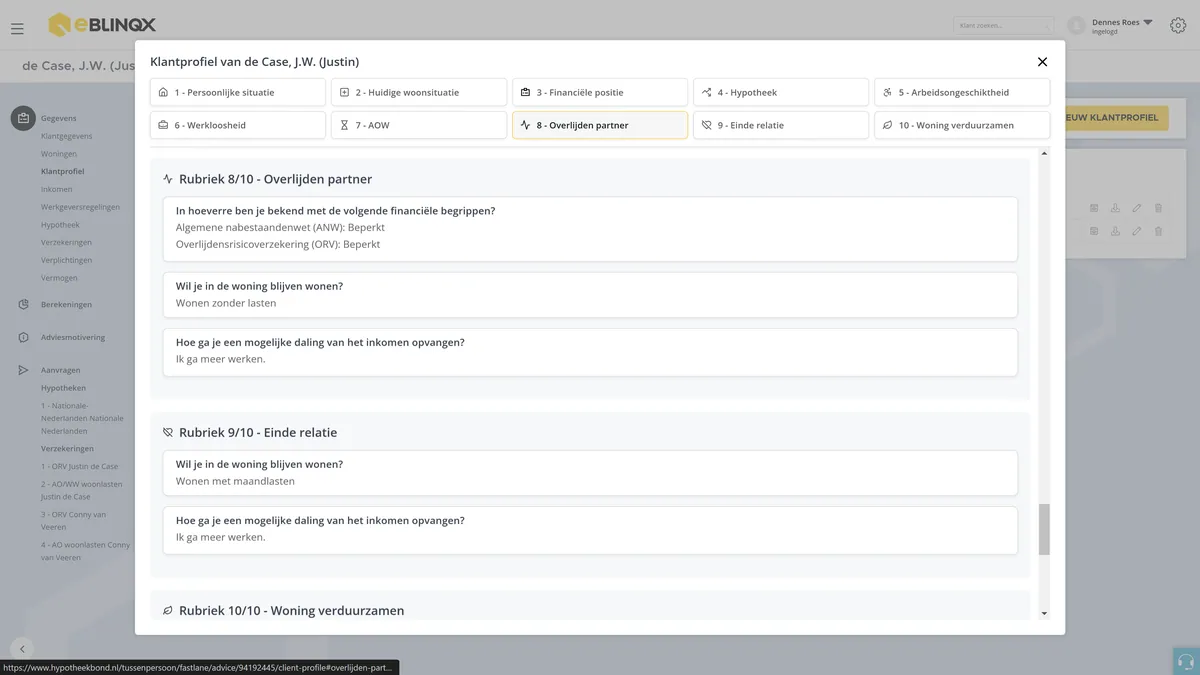Jump to tab 9 - Einde relatie

click(781, 125)
